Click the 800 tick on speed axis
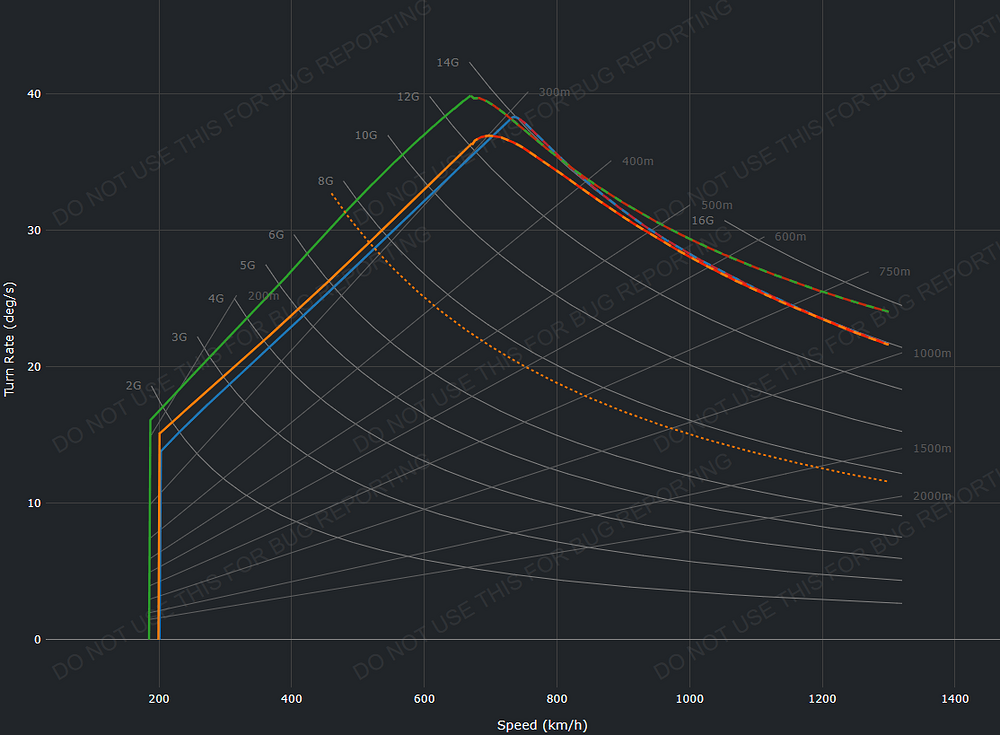The image size is (1000, 735). pos(557,700)
